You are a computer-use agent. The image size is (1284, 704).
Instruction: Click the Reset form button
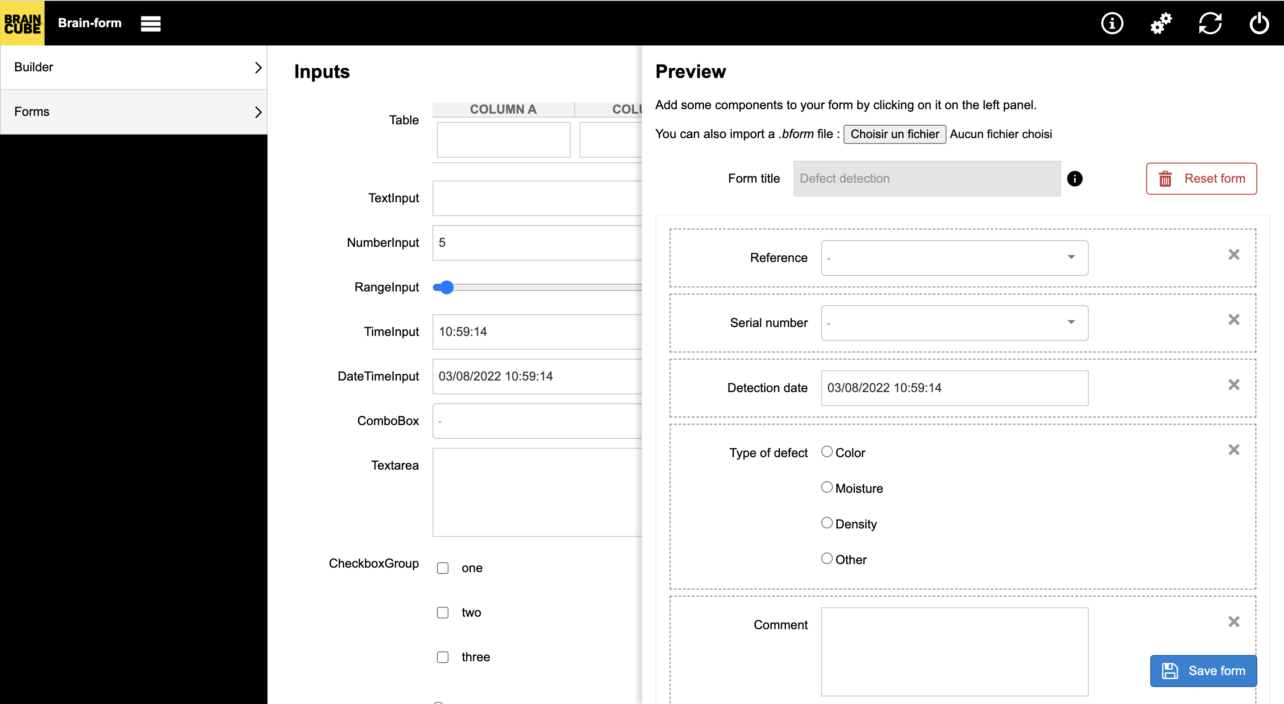coord(1201,179)
